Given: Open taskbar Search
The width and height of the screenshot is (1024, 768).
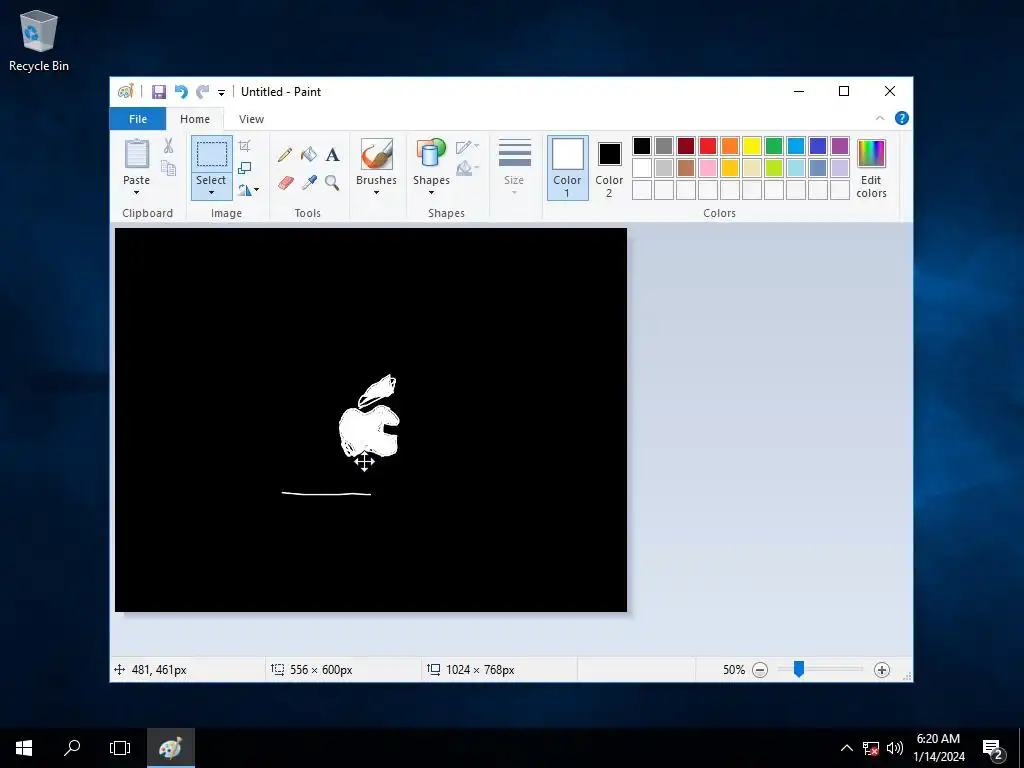Looking at the screenshot, I should (72, 748).
